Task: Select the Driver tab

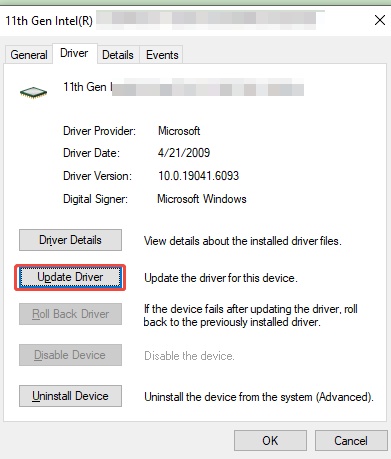Action: tap(74, 53)
